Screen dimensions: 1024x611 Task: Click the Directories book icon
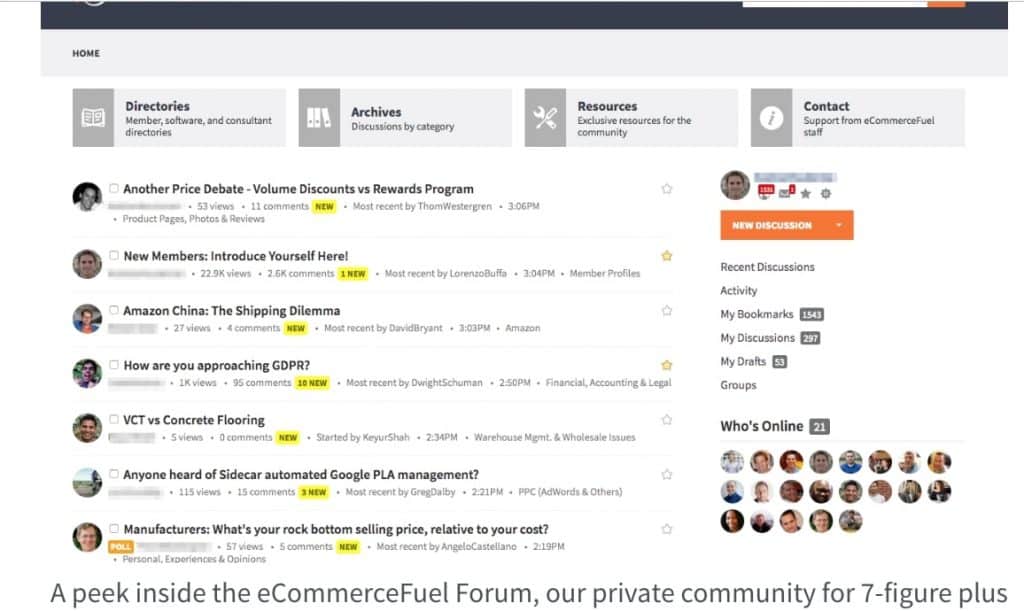point(93,118)
